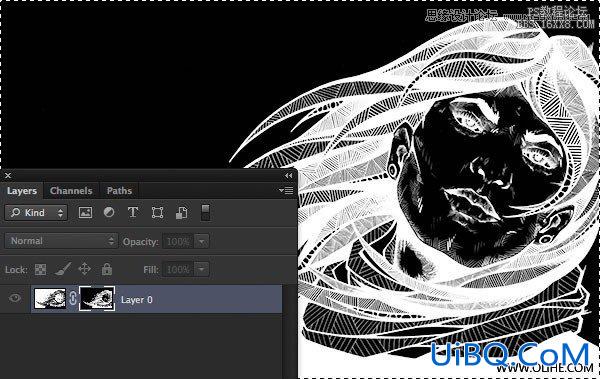
Task: Switch to the Channels tab
Action: pyautogui.click(x=71, y=191)
